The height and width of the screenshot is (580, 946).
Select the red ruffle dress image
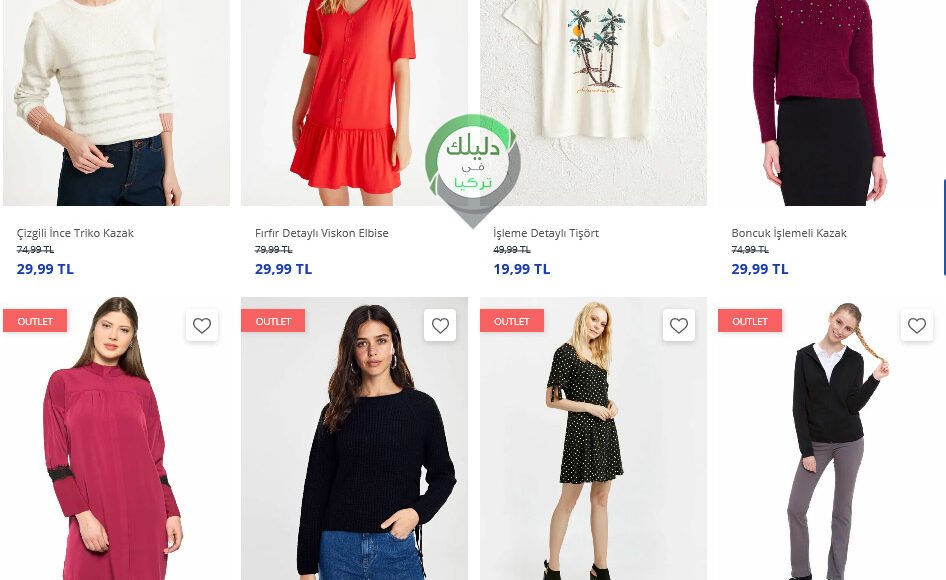tap(354, 103)
